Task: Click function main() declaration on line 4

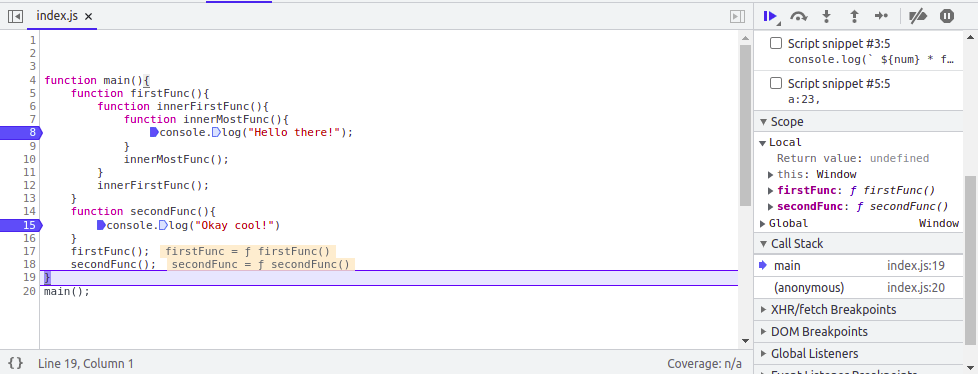Action: point(97,80)
